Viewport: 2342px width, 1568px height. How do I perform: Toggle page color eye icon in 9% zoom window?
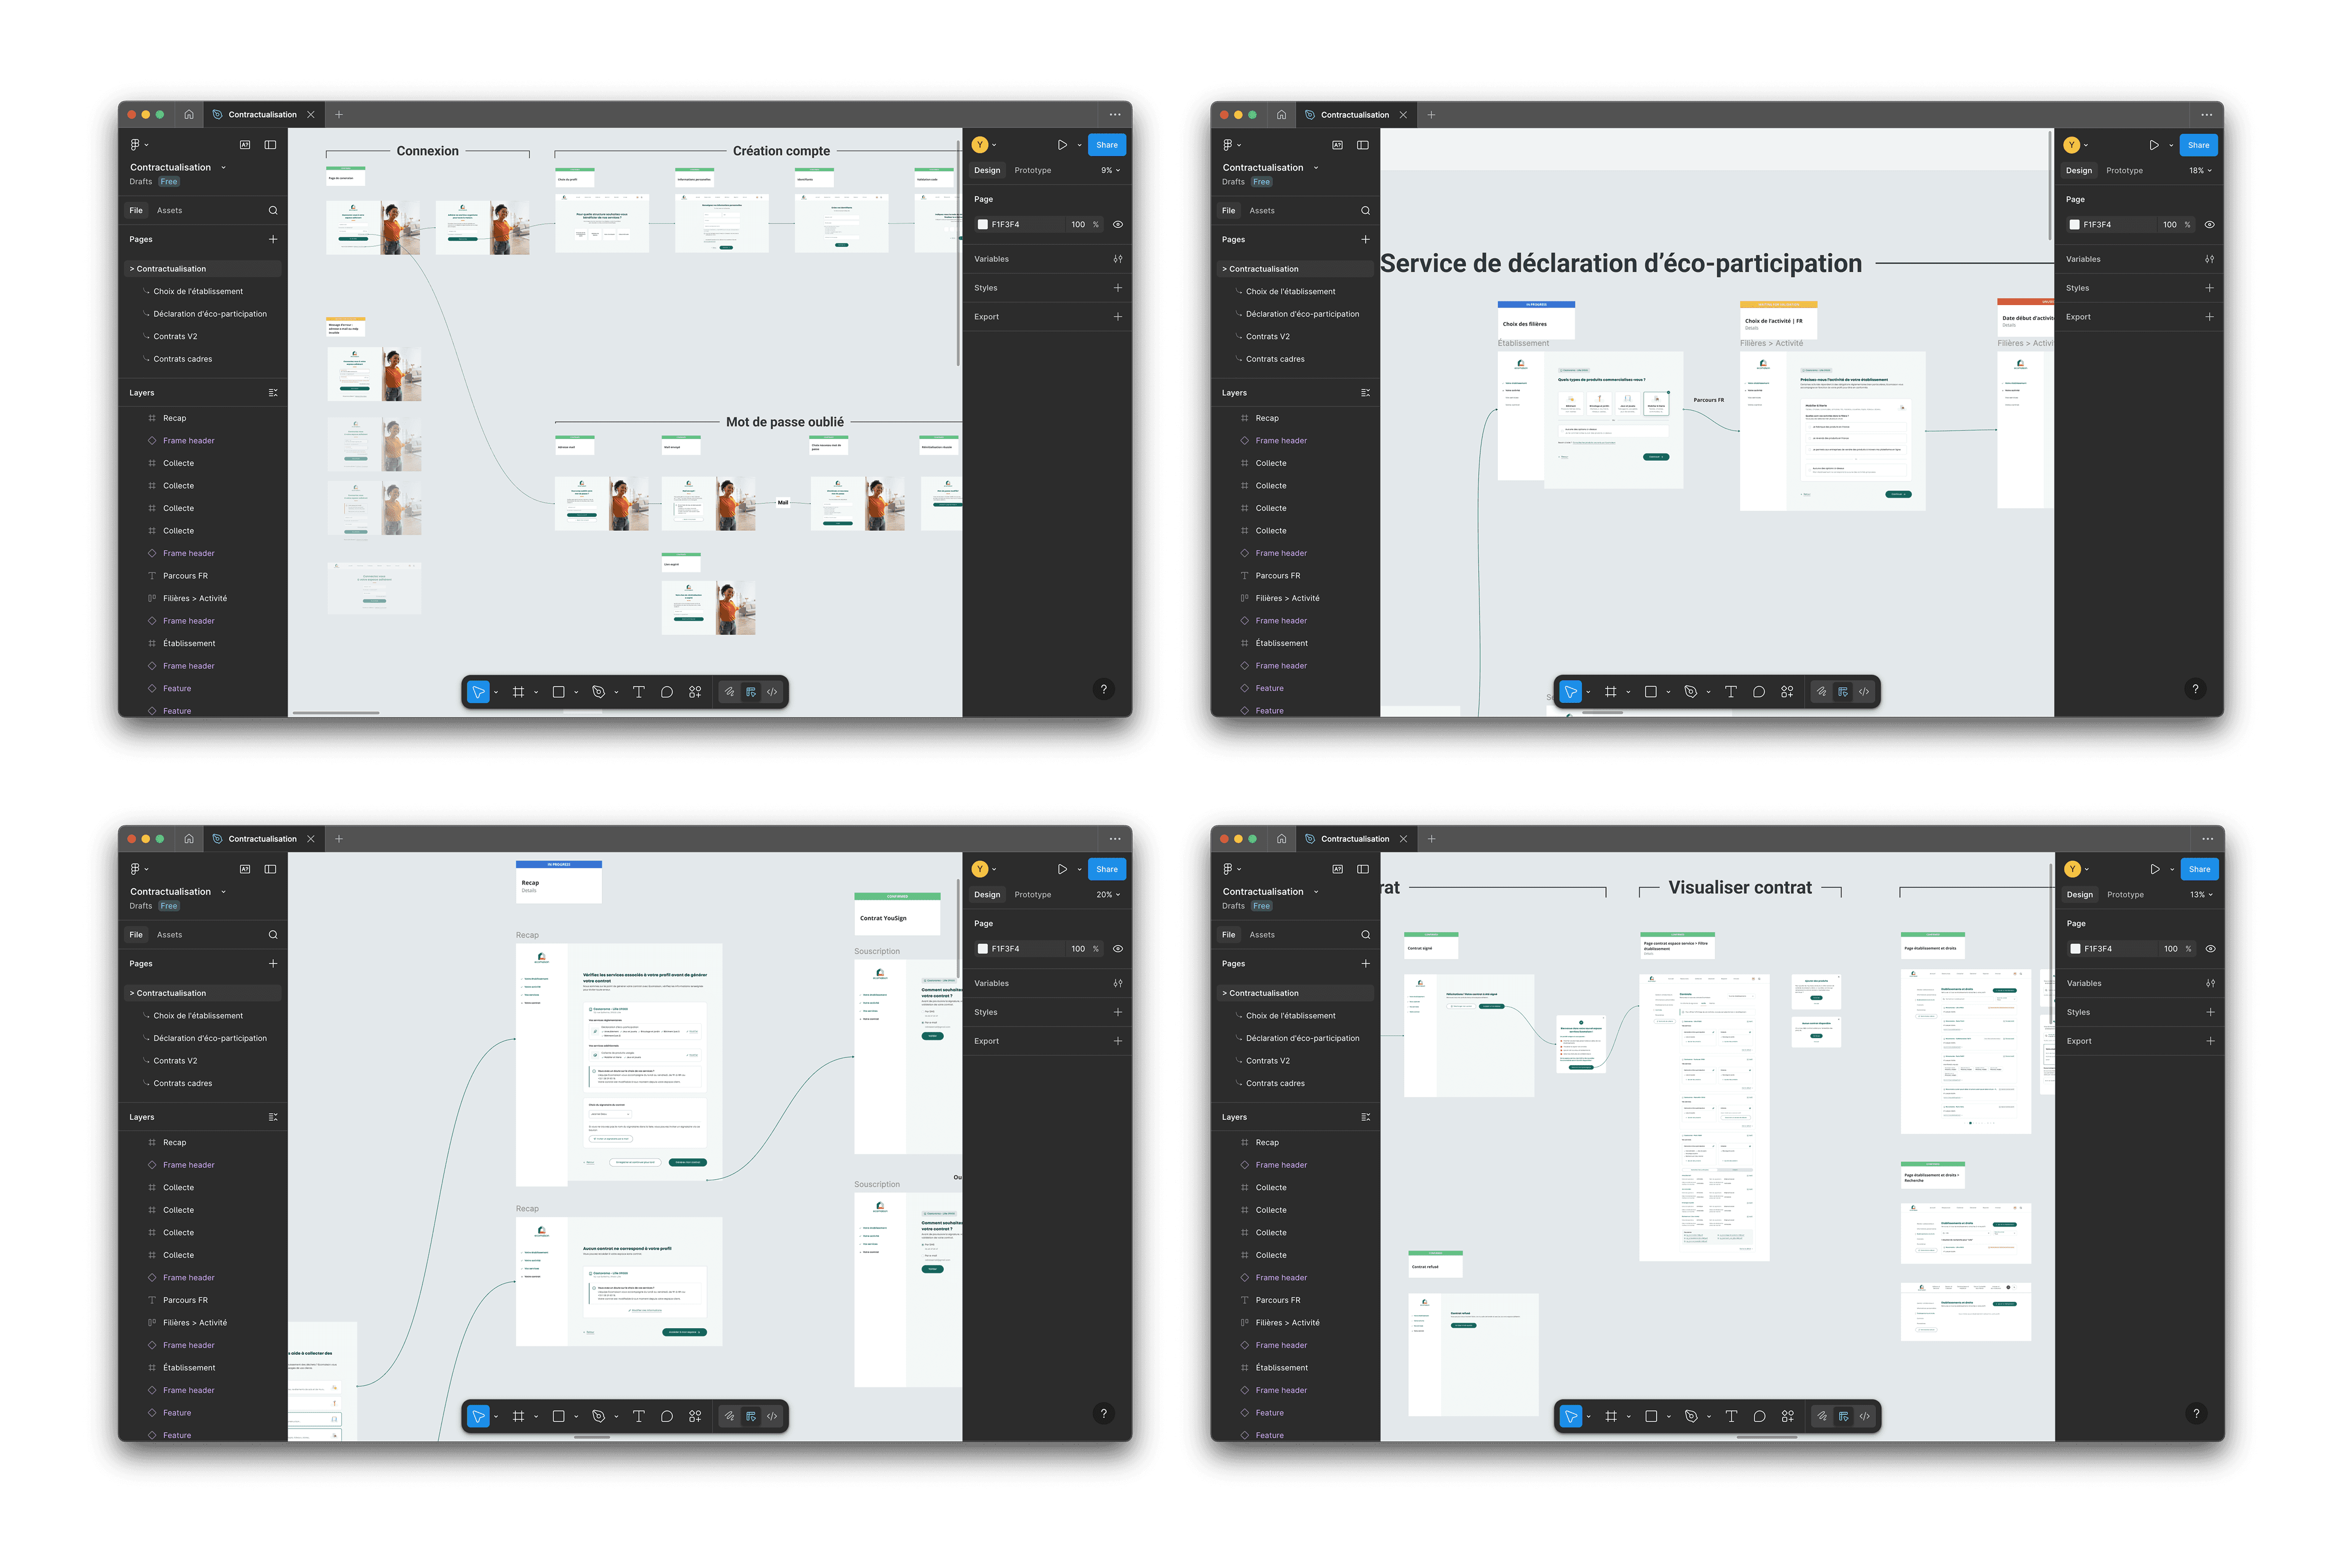[1118, 225]
